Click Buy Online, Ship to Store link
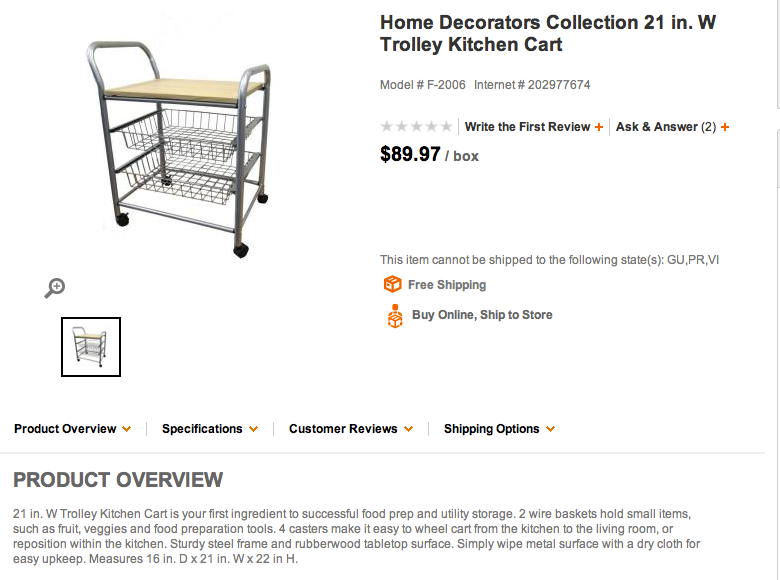780x580 pixels. pos(482,315)
